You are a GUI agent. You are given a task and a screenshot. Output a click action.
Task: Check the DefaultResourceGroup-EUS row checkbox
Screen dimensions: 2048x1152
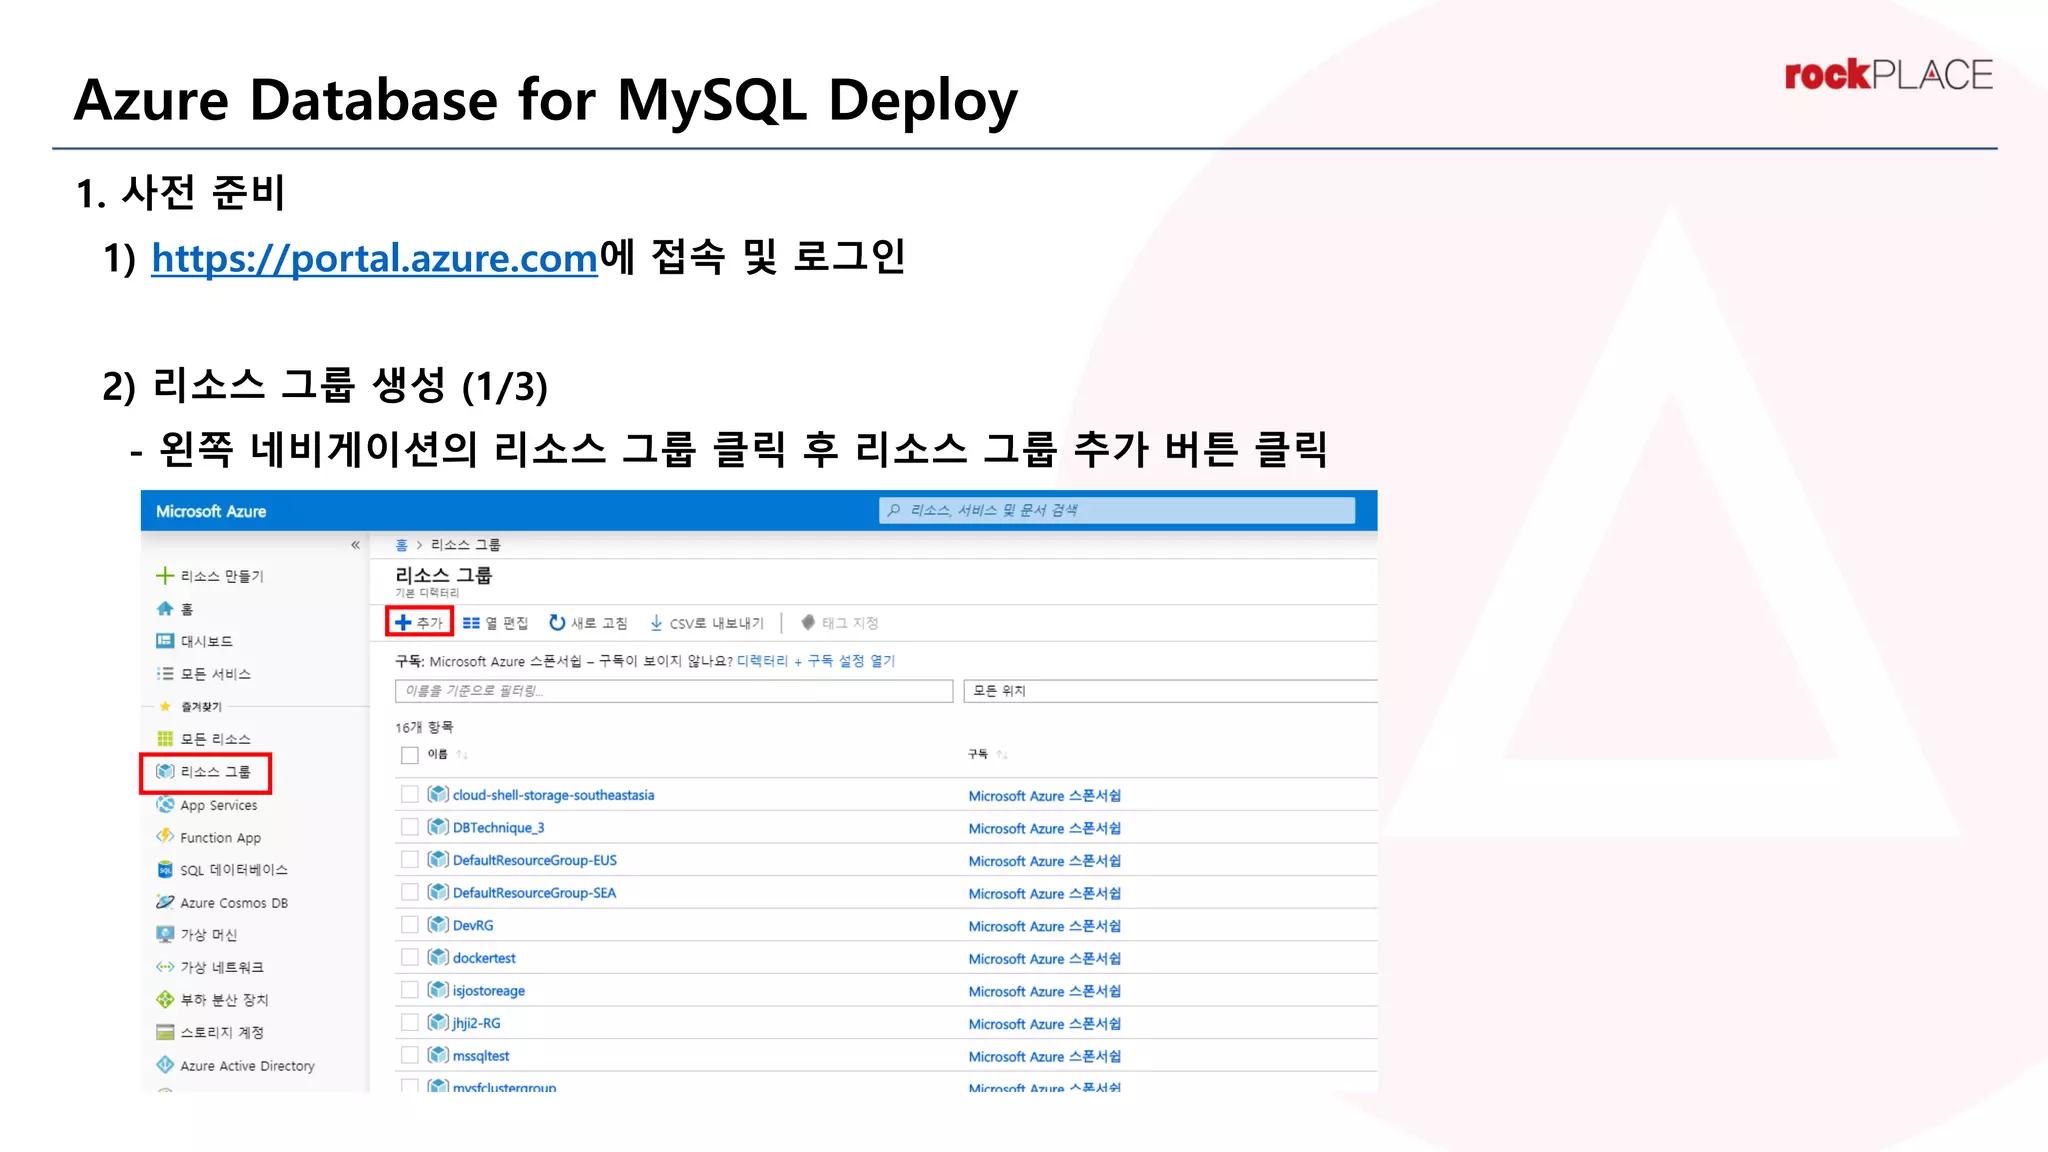pyautogui.click(x=409, y=859)
